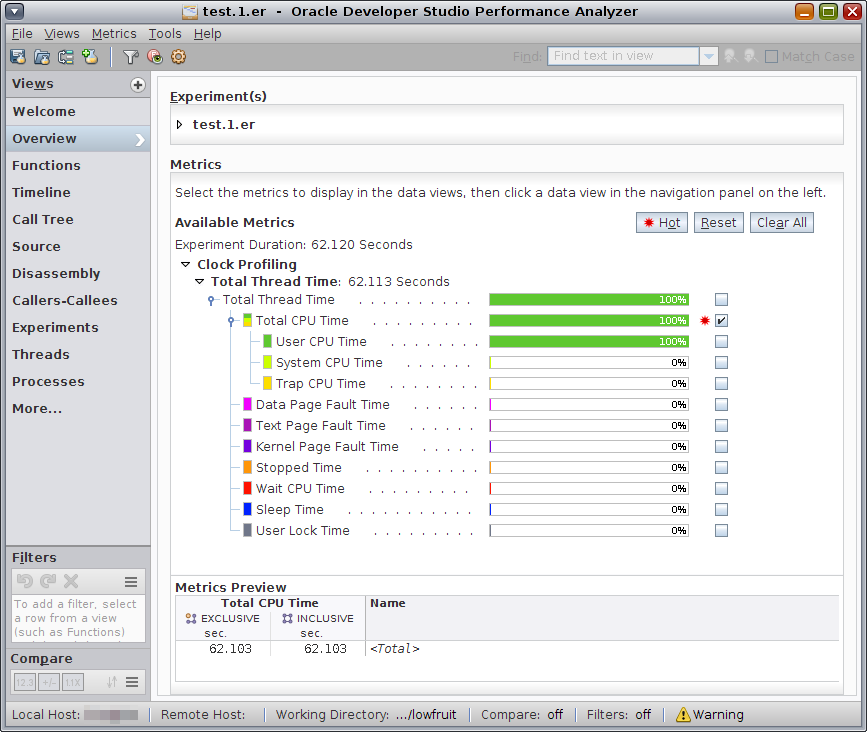867x732 pixels.
Task: Click the EXCLUSIVE column header icon
Action: pyautogui.click(x=191, y=618)
